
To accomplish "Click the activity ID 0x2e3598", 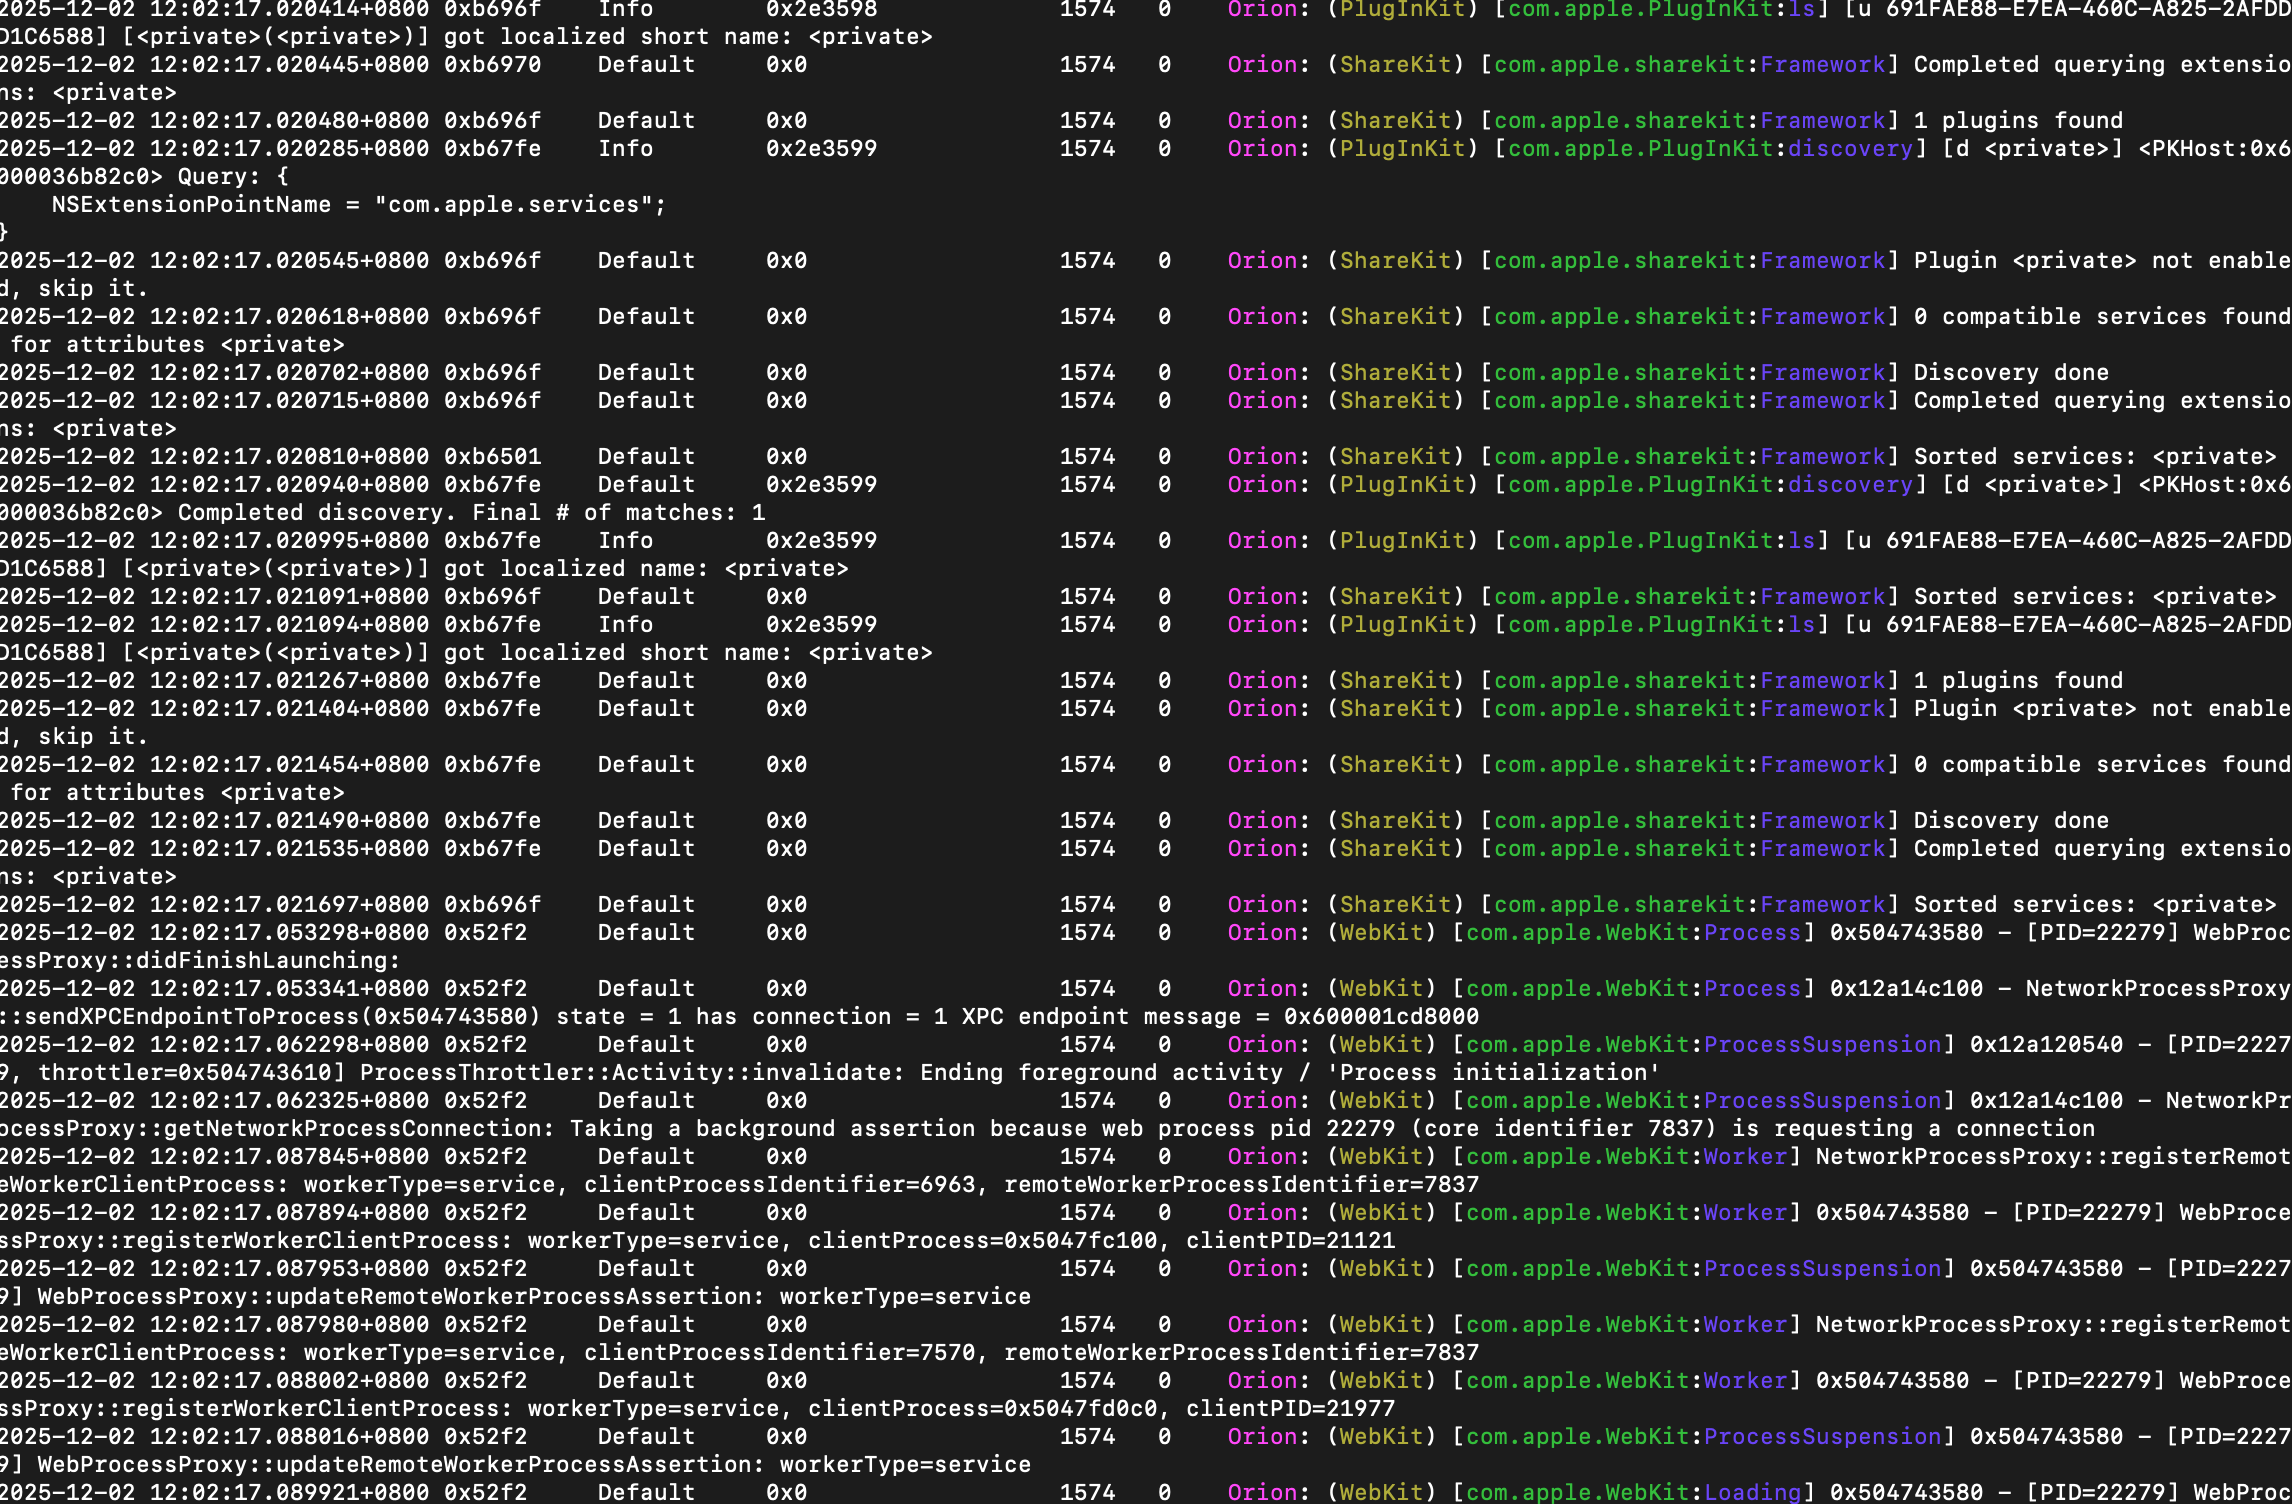I will click(x=821, y=10).
